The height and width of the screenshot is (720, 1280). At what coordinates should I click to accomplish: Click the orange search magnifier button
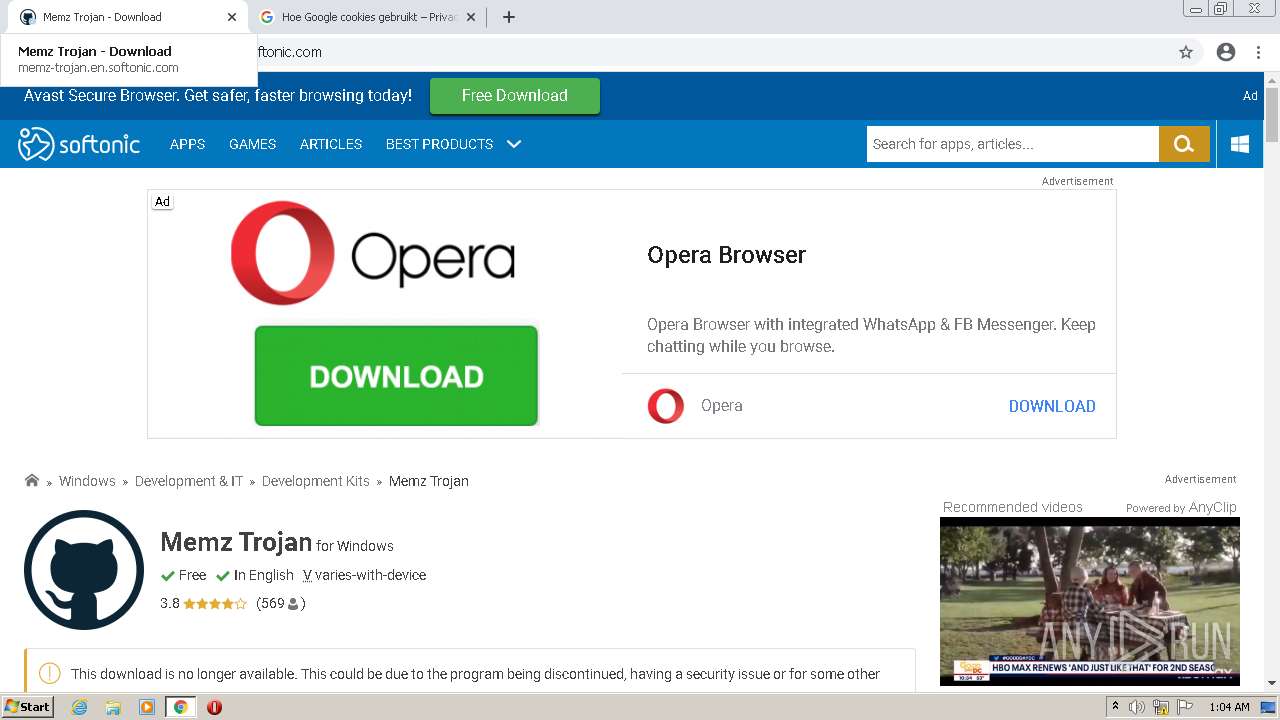[1184, 144]
